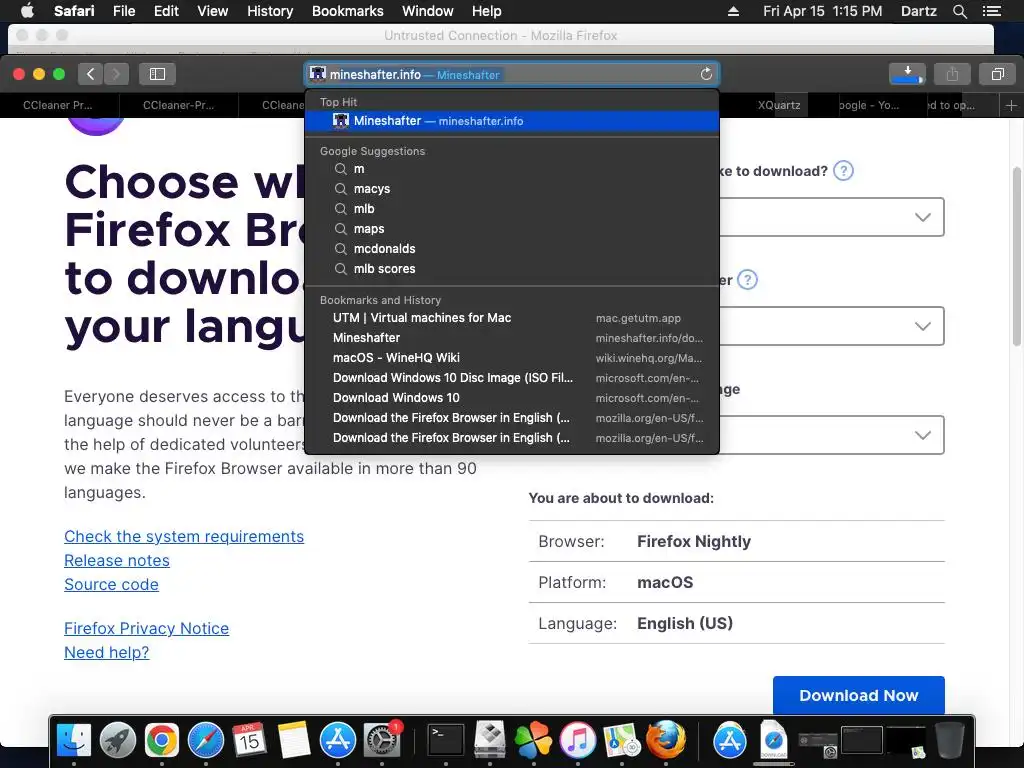Open the 'Firefox Privacy Notice' link
The width and height of the screenshot is (1024, 768).
click(x=146, y=628)
